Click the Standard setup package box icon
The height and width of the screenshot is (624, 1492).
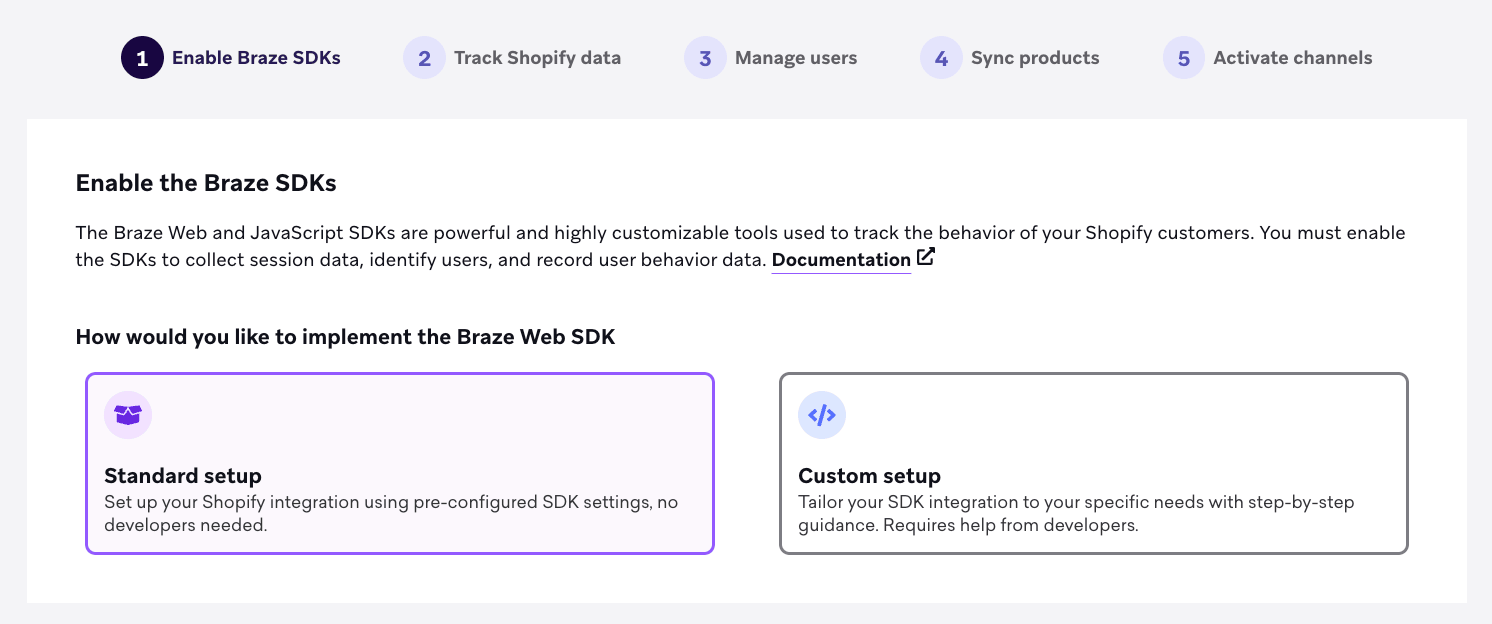[128, 414]
